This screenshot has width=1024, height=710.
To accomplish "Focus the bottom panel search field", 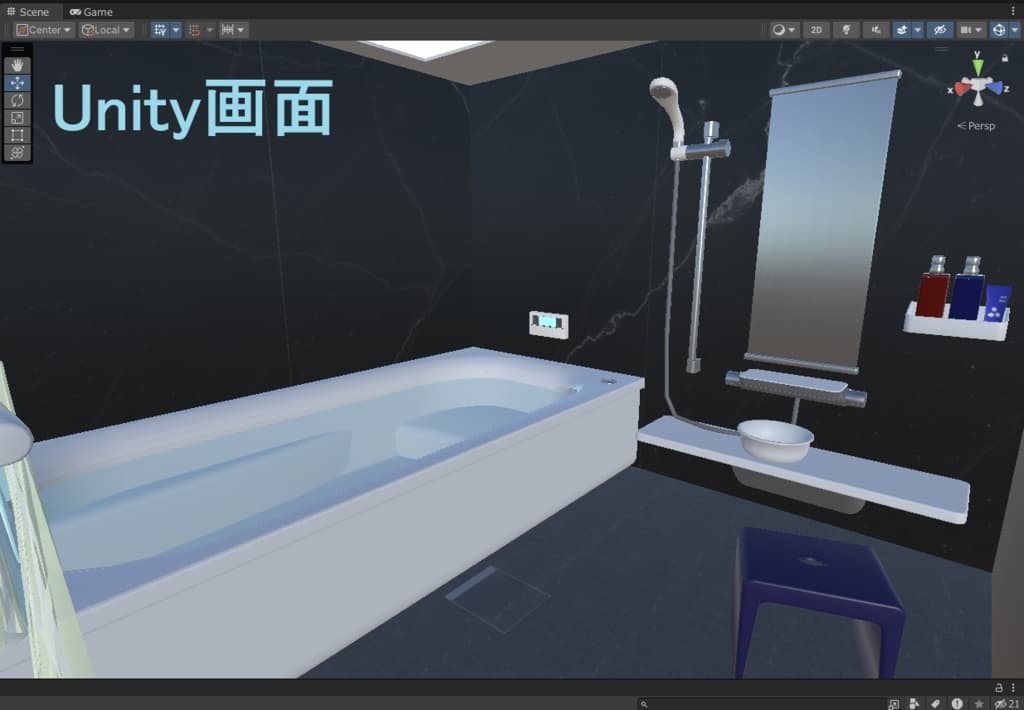I will tap(760, 703).
